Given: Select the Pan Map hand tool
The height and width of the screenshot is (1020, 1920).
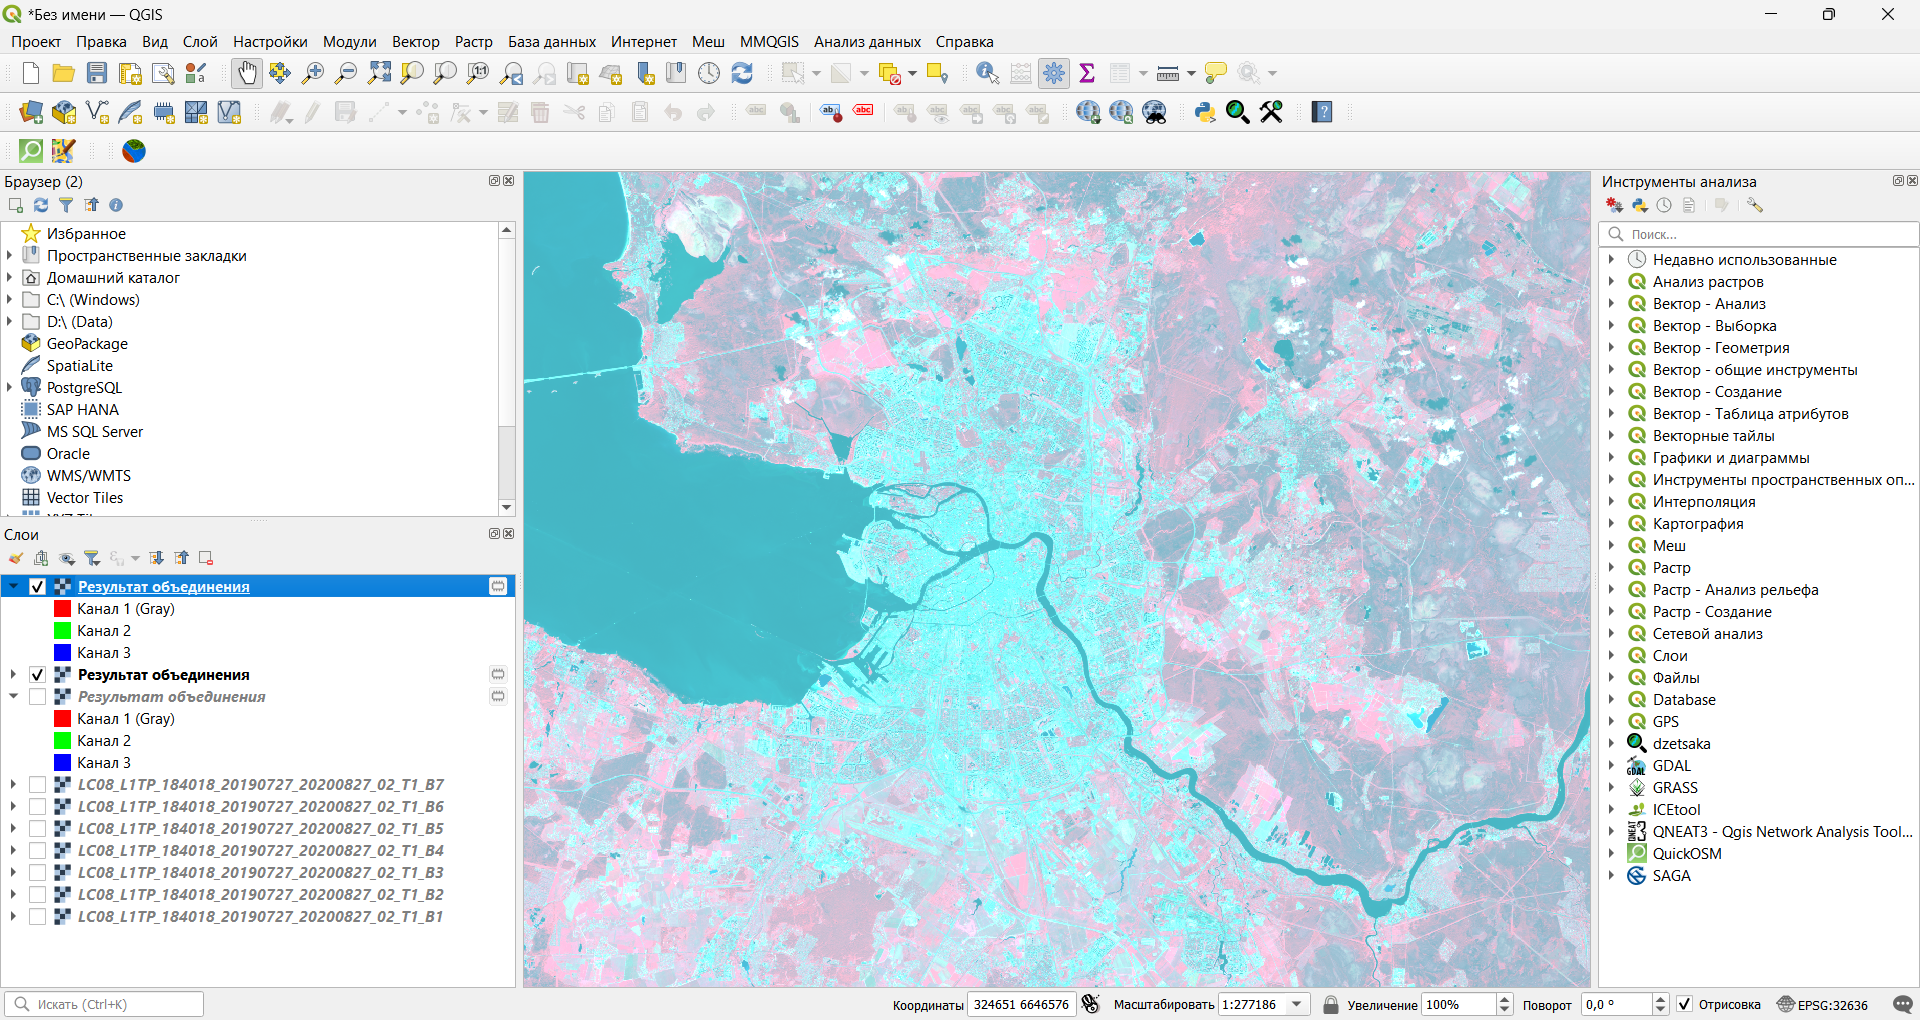Looking at the screenshot, I should point(246,73).
